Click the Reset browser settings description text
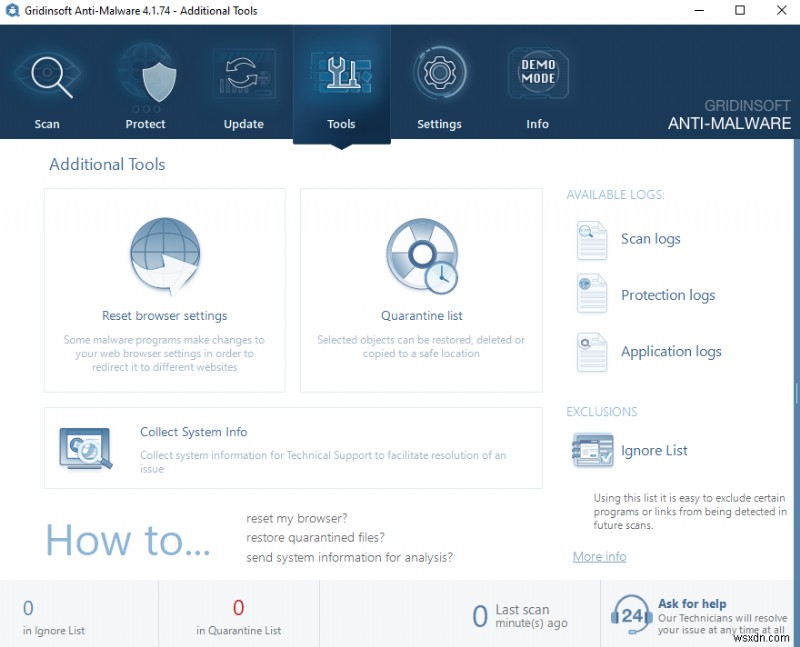Image resolution: width=800 pixels, height=647 pixels. point(164,353)
